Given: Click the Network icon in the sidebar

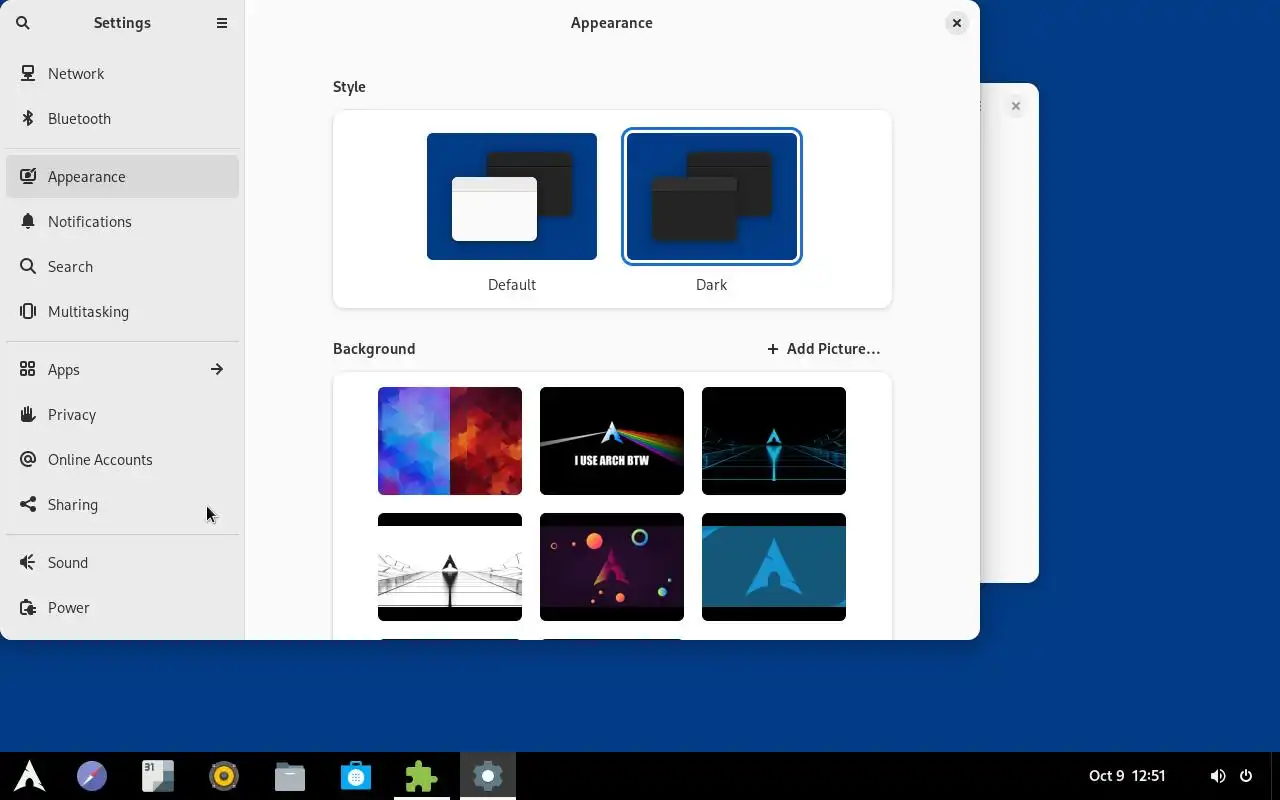Looking at the screenshot, I should click(28, 73).
